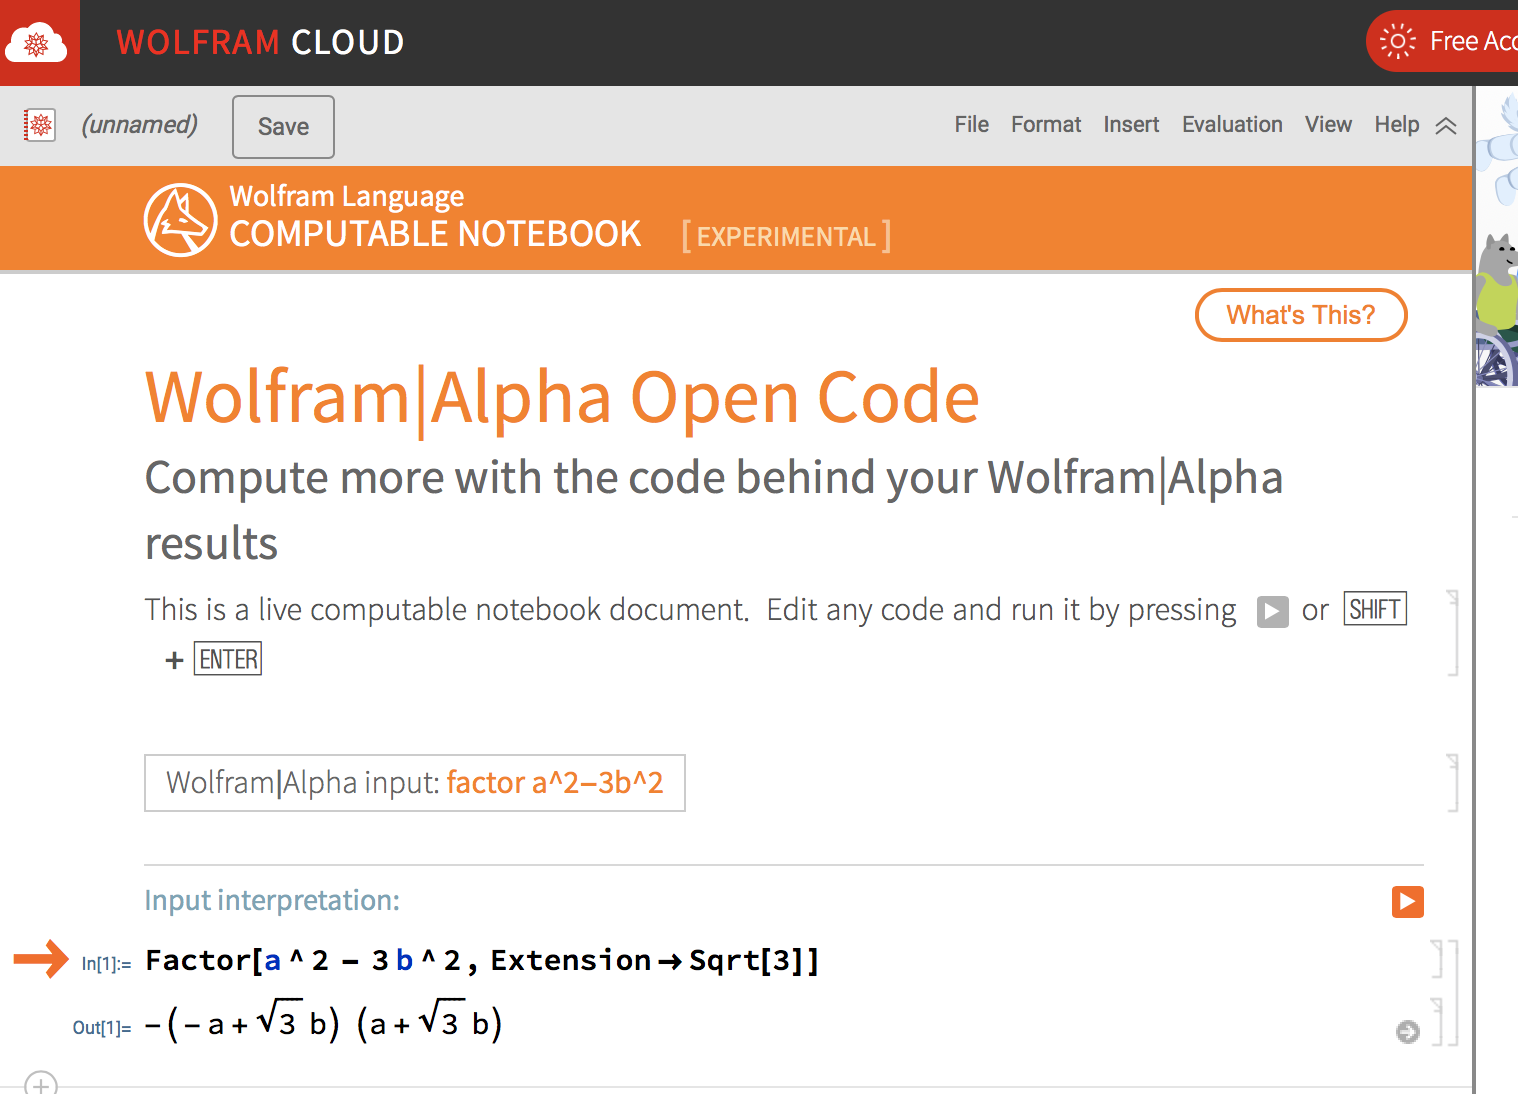Click the Factor input code In[1]
The image size is (1518, 1094).
tap(482, 960)
